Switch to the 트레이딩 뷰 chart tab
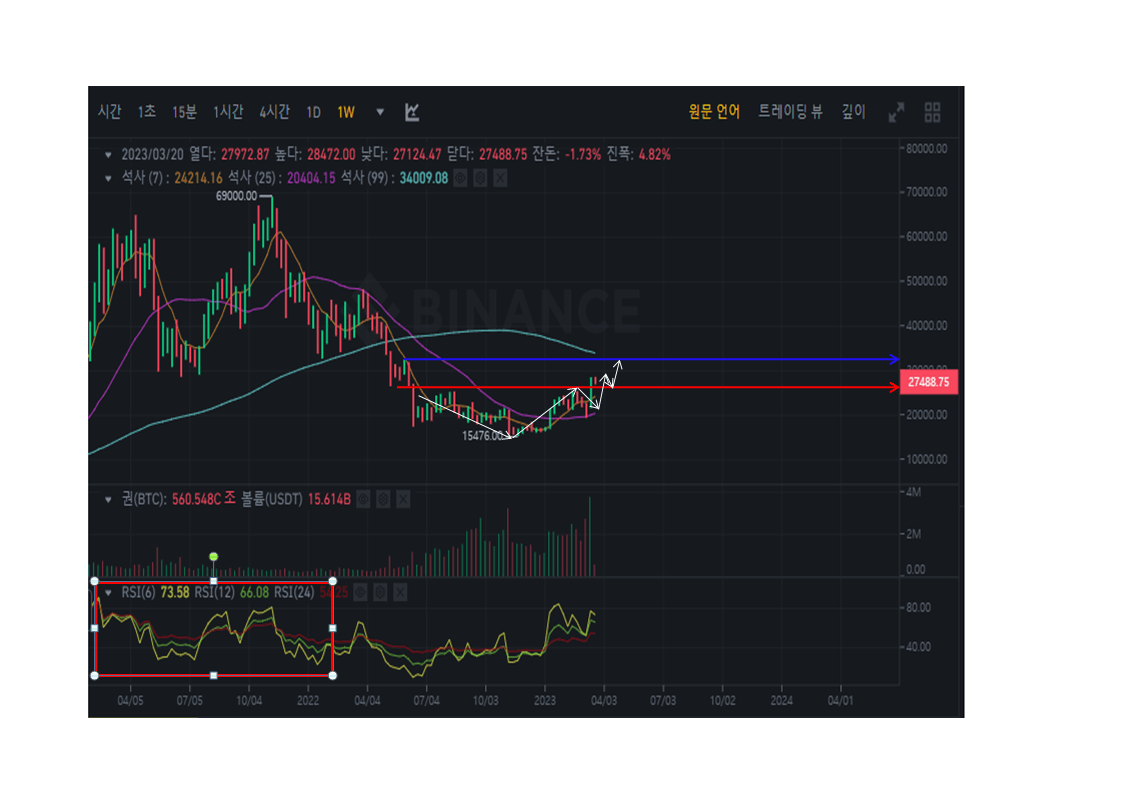 pos(790,112)
